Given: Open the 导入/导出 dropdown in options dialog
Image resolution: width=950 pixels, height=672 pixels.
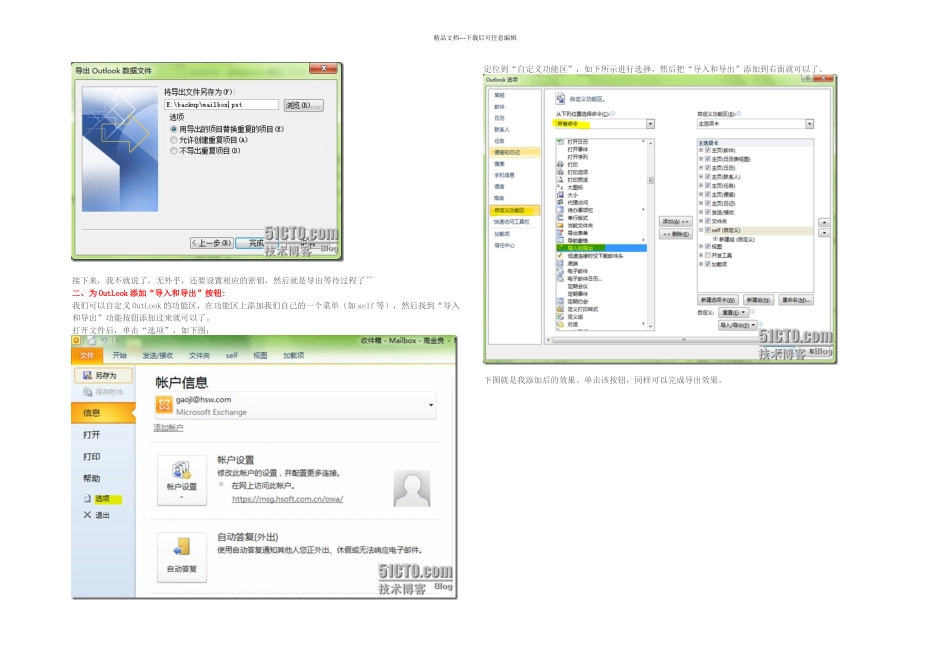Looking at the screenshot, I should tap(738, 325).
